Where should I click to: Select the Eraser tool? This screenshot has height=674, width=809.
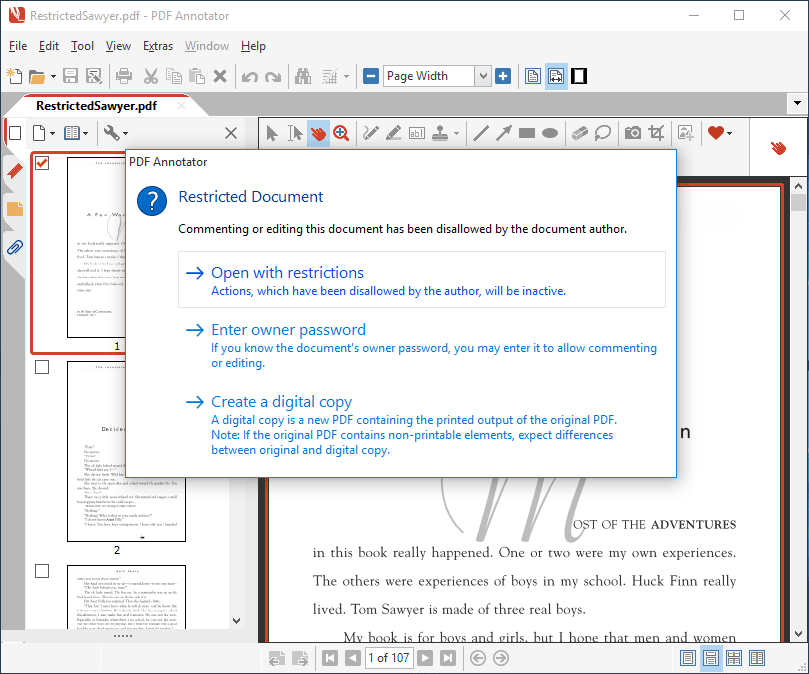click(x=580, y=133)
